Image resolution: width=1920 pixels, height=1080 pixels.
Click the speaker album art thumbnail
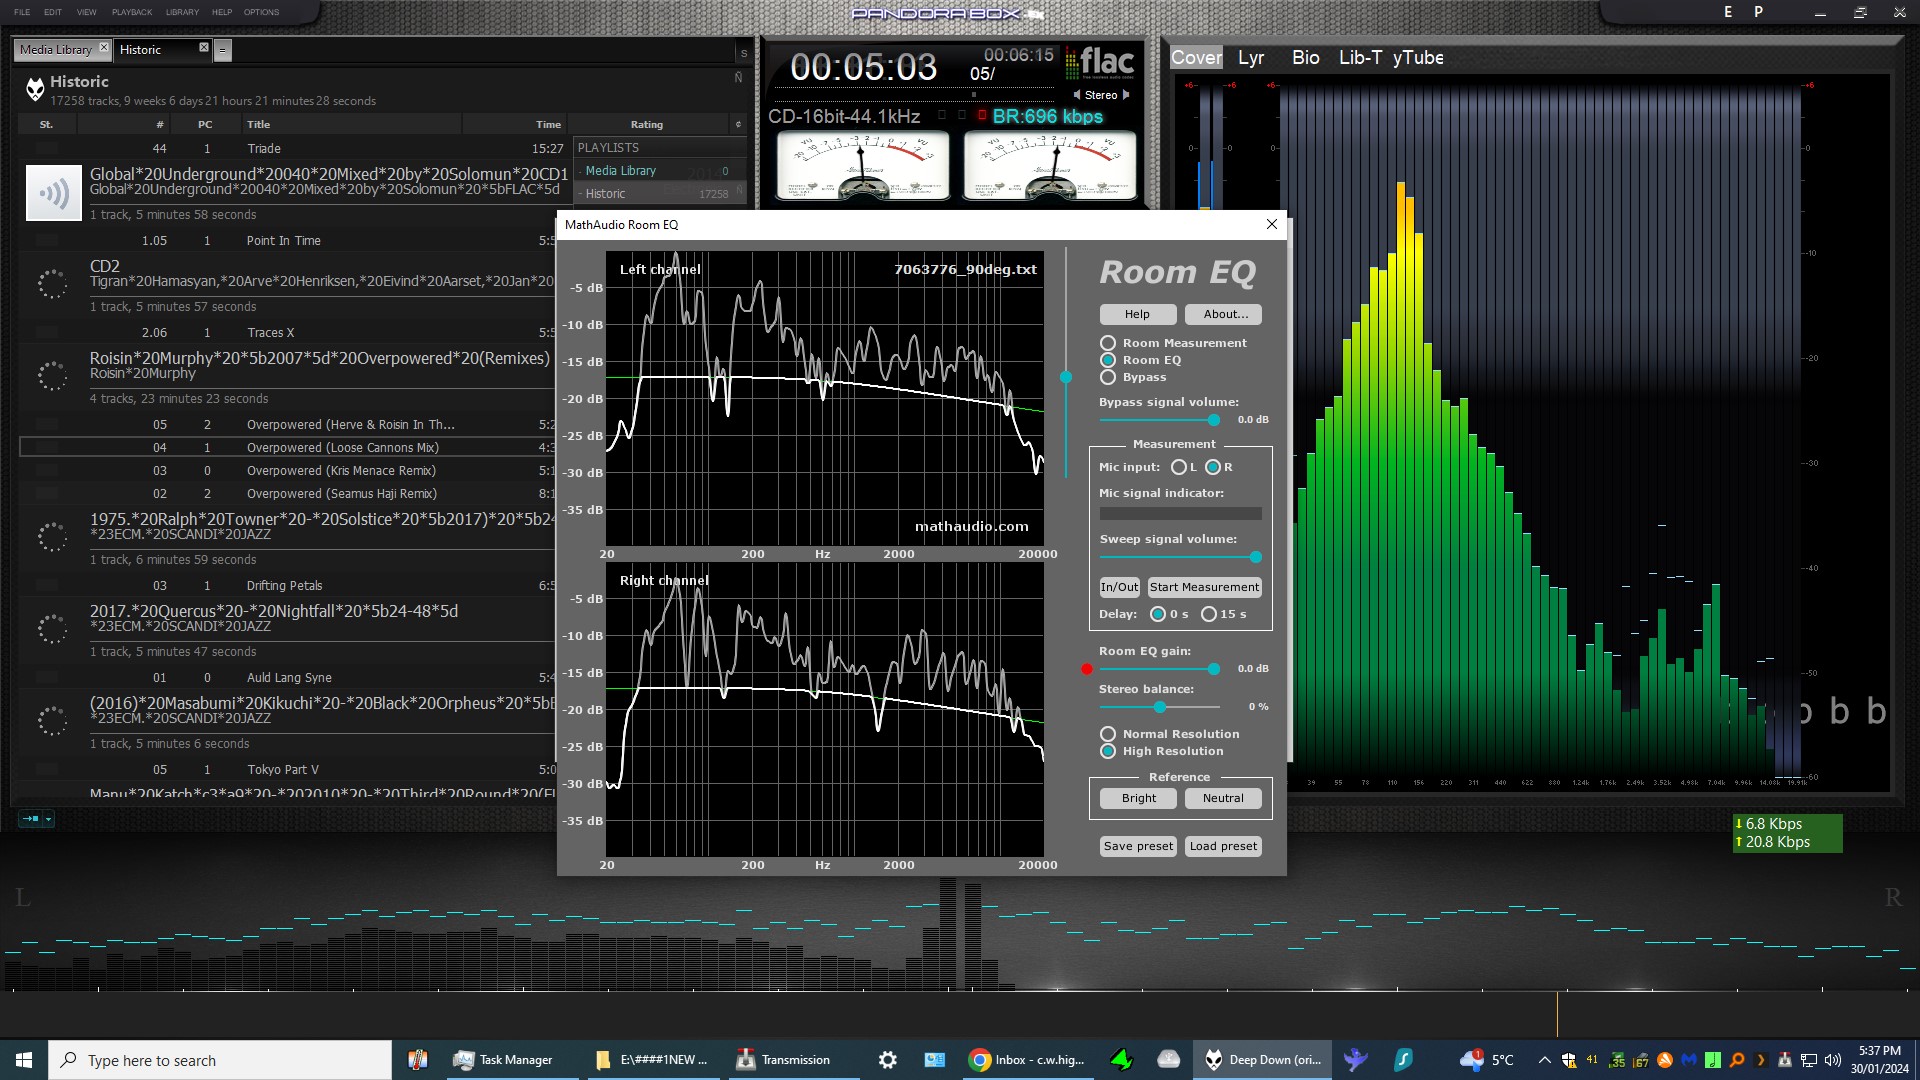tap(54, 193)
